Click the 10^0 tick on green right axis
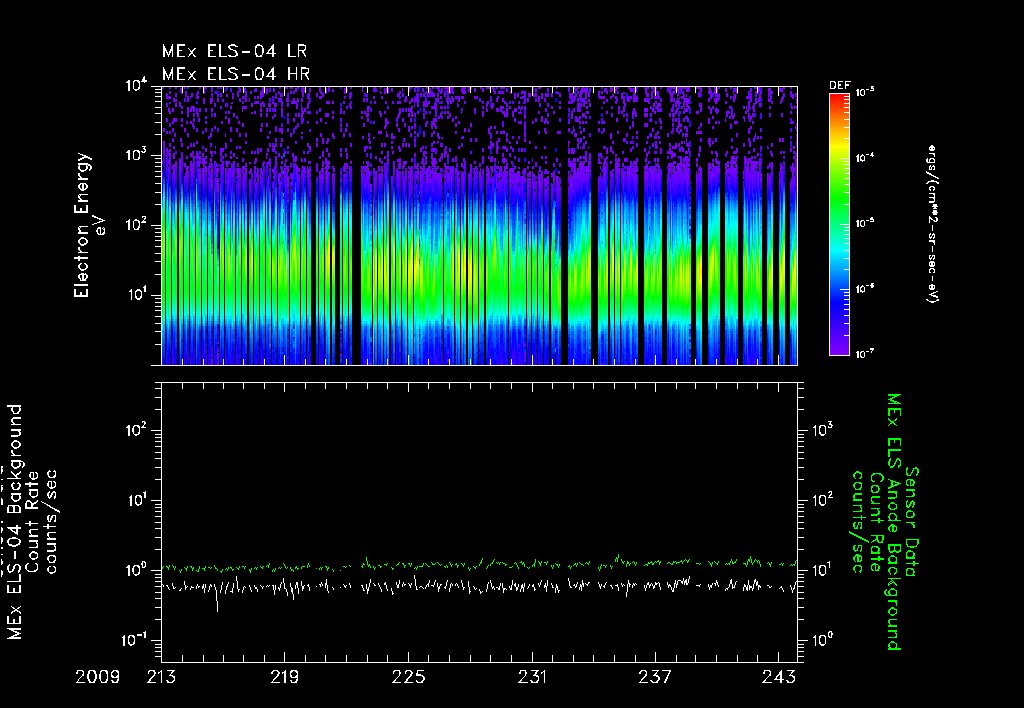The width and height of the screenshot is (1024, 708). click(822, 640)
